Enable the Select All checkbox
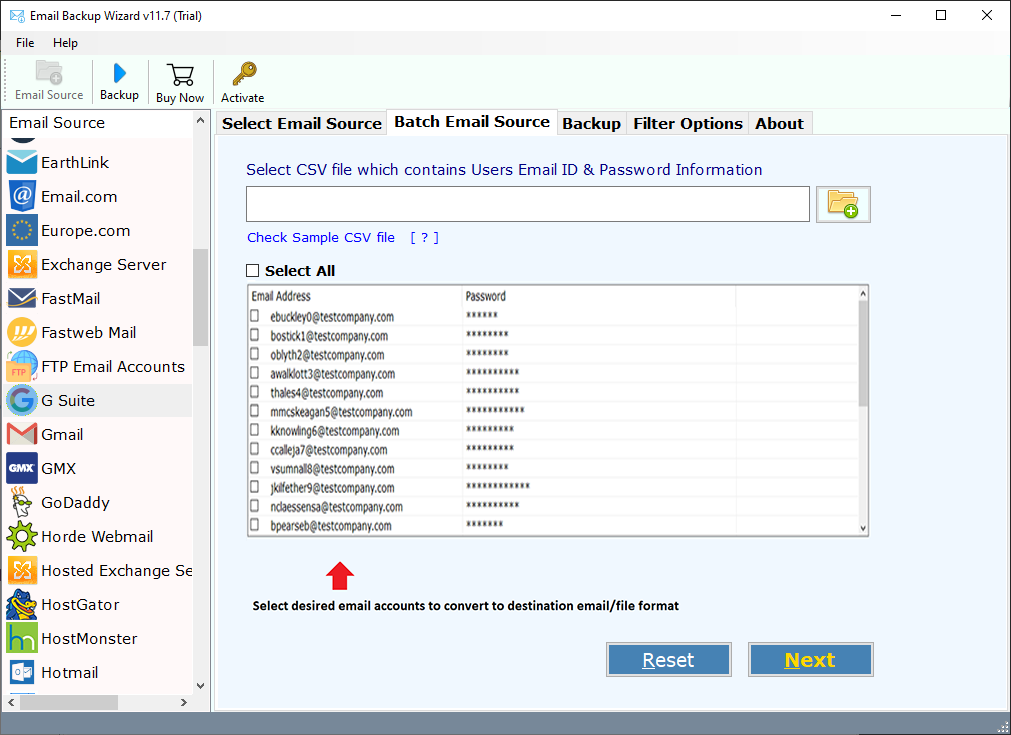The width and height of the screenshot is (1011, 735). pos(253,271)
